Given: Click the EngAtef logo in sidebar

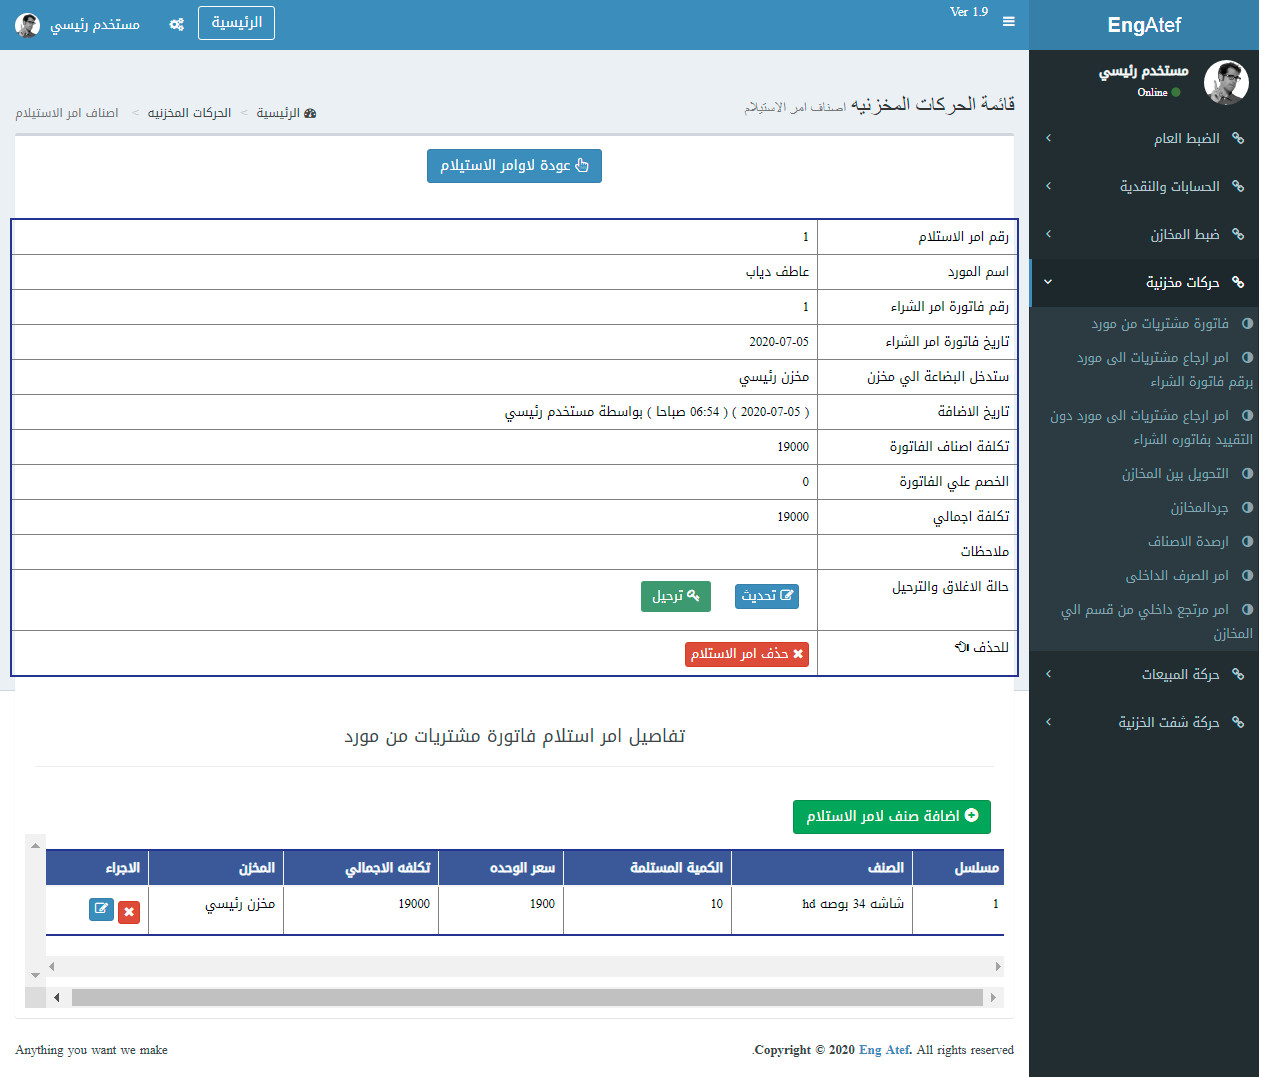Looking at the screenshot, I should pos(1144,25).
